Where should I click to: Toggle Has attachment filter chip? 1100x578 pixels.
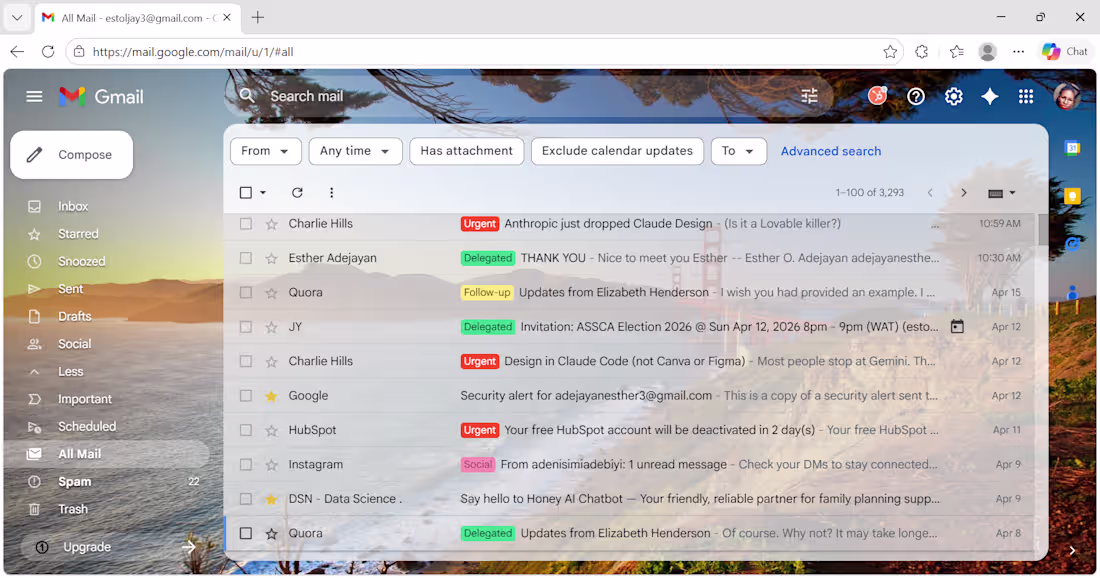(467, 151)
